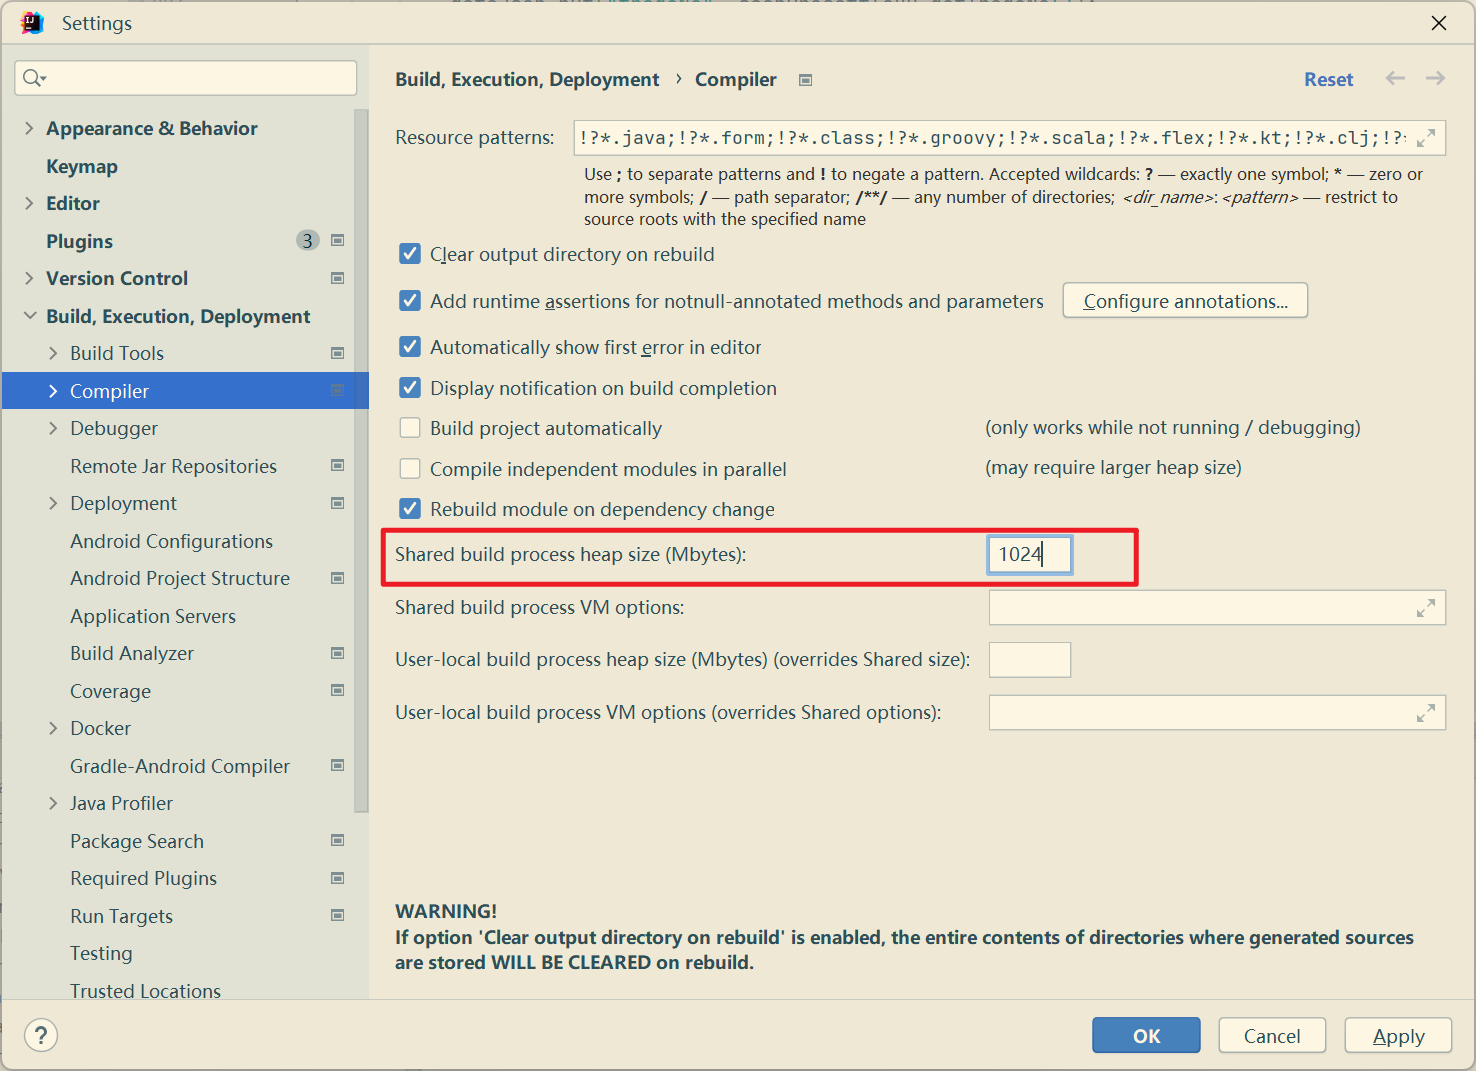Click the project-level icon next to Compiler breadcrumb
1476x1071 pixels.
click(806, 80)
